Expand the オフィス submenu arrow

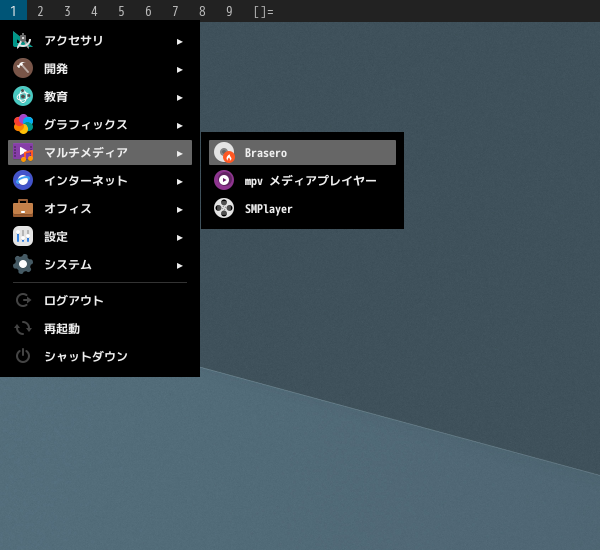pos(179,210)
